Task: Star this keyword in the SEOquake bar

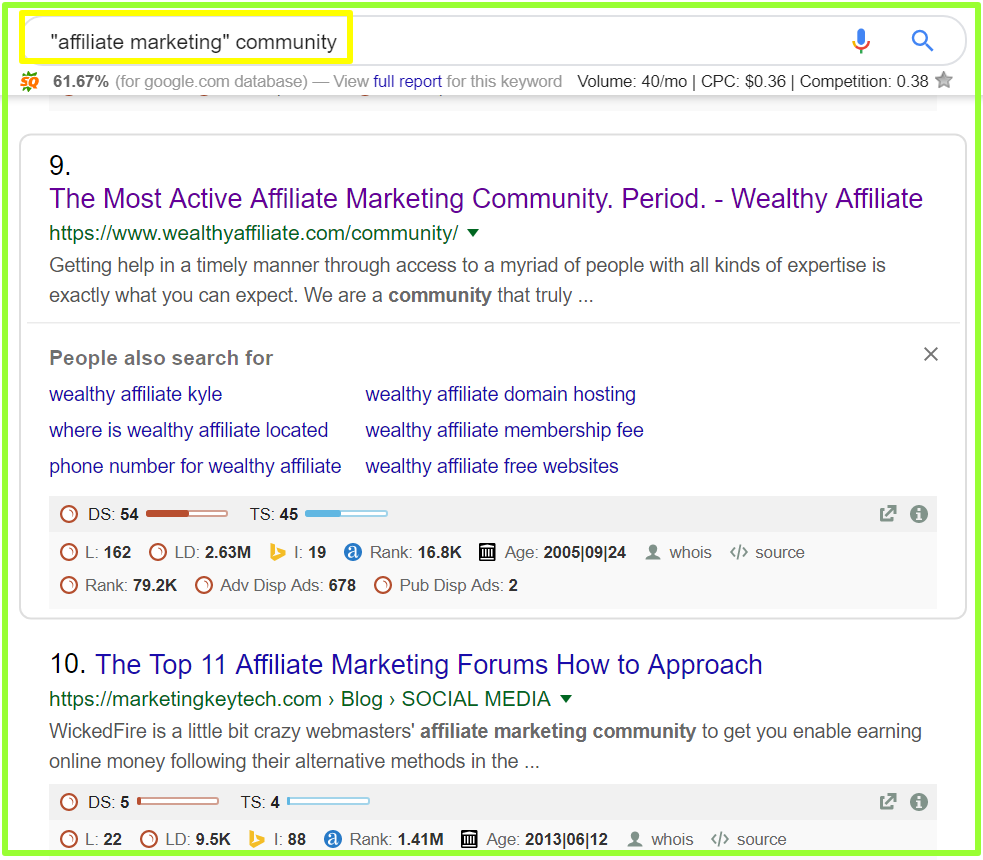Action: (x=944, y=81)
